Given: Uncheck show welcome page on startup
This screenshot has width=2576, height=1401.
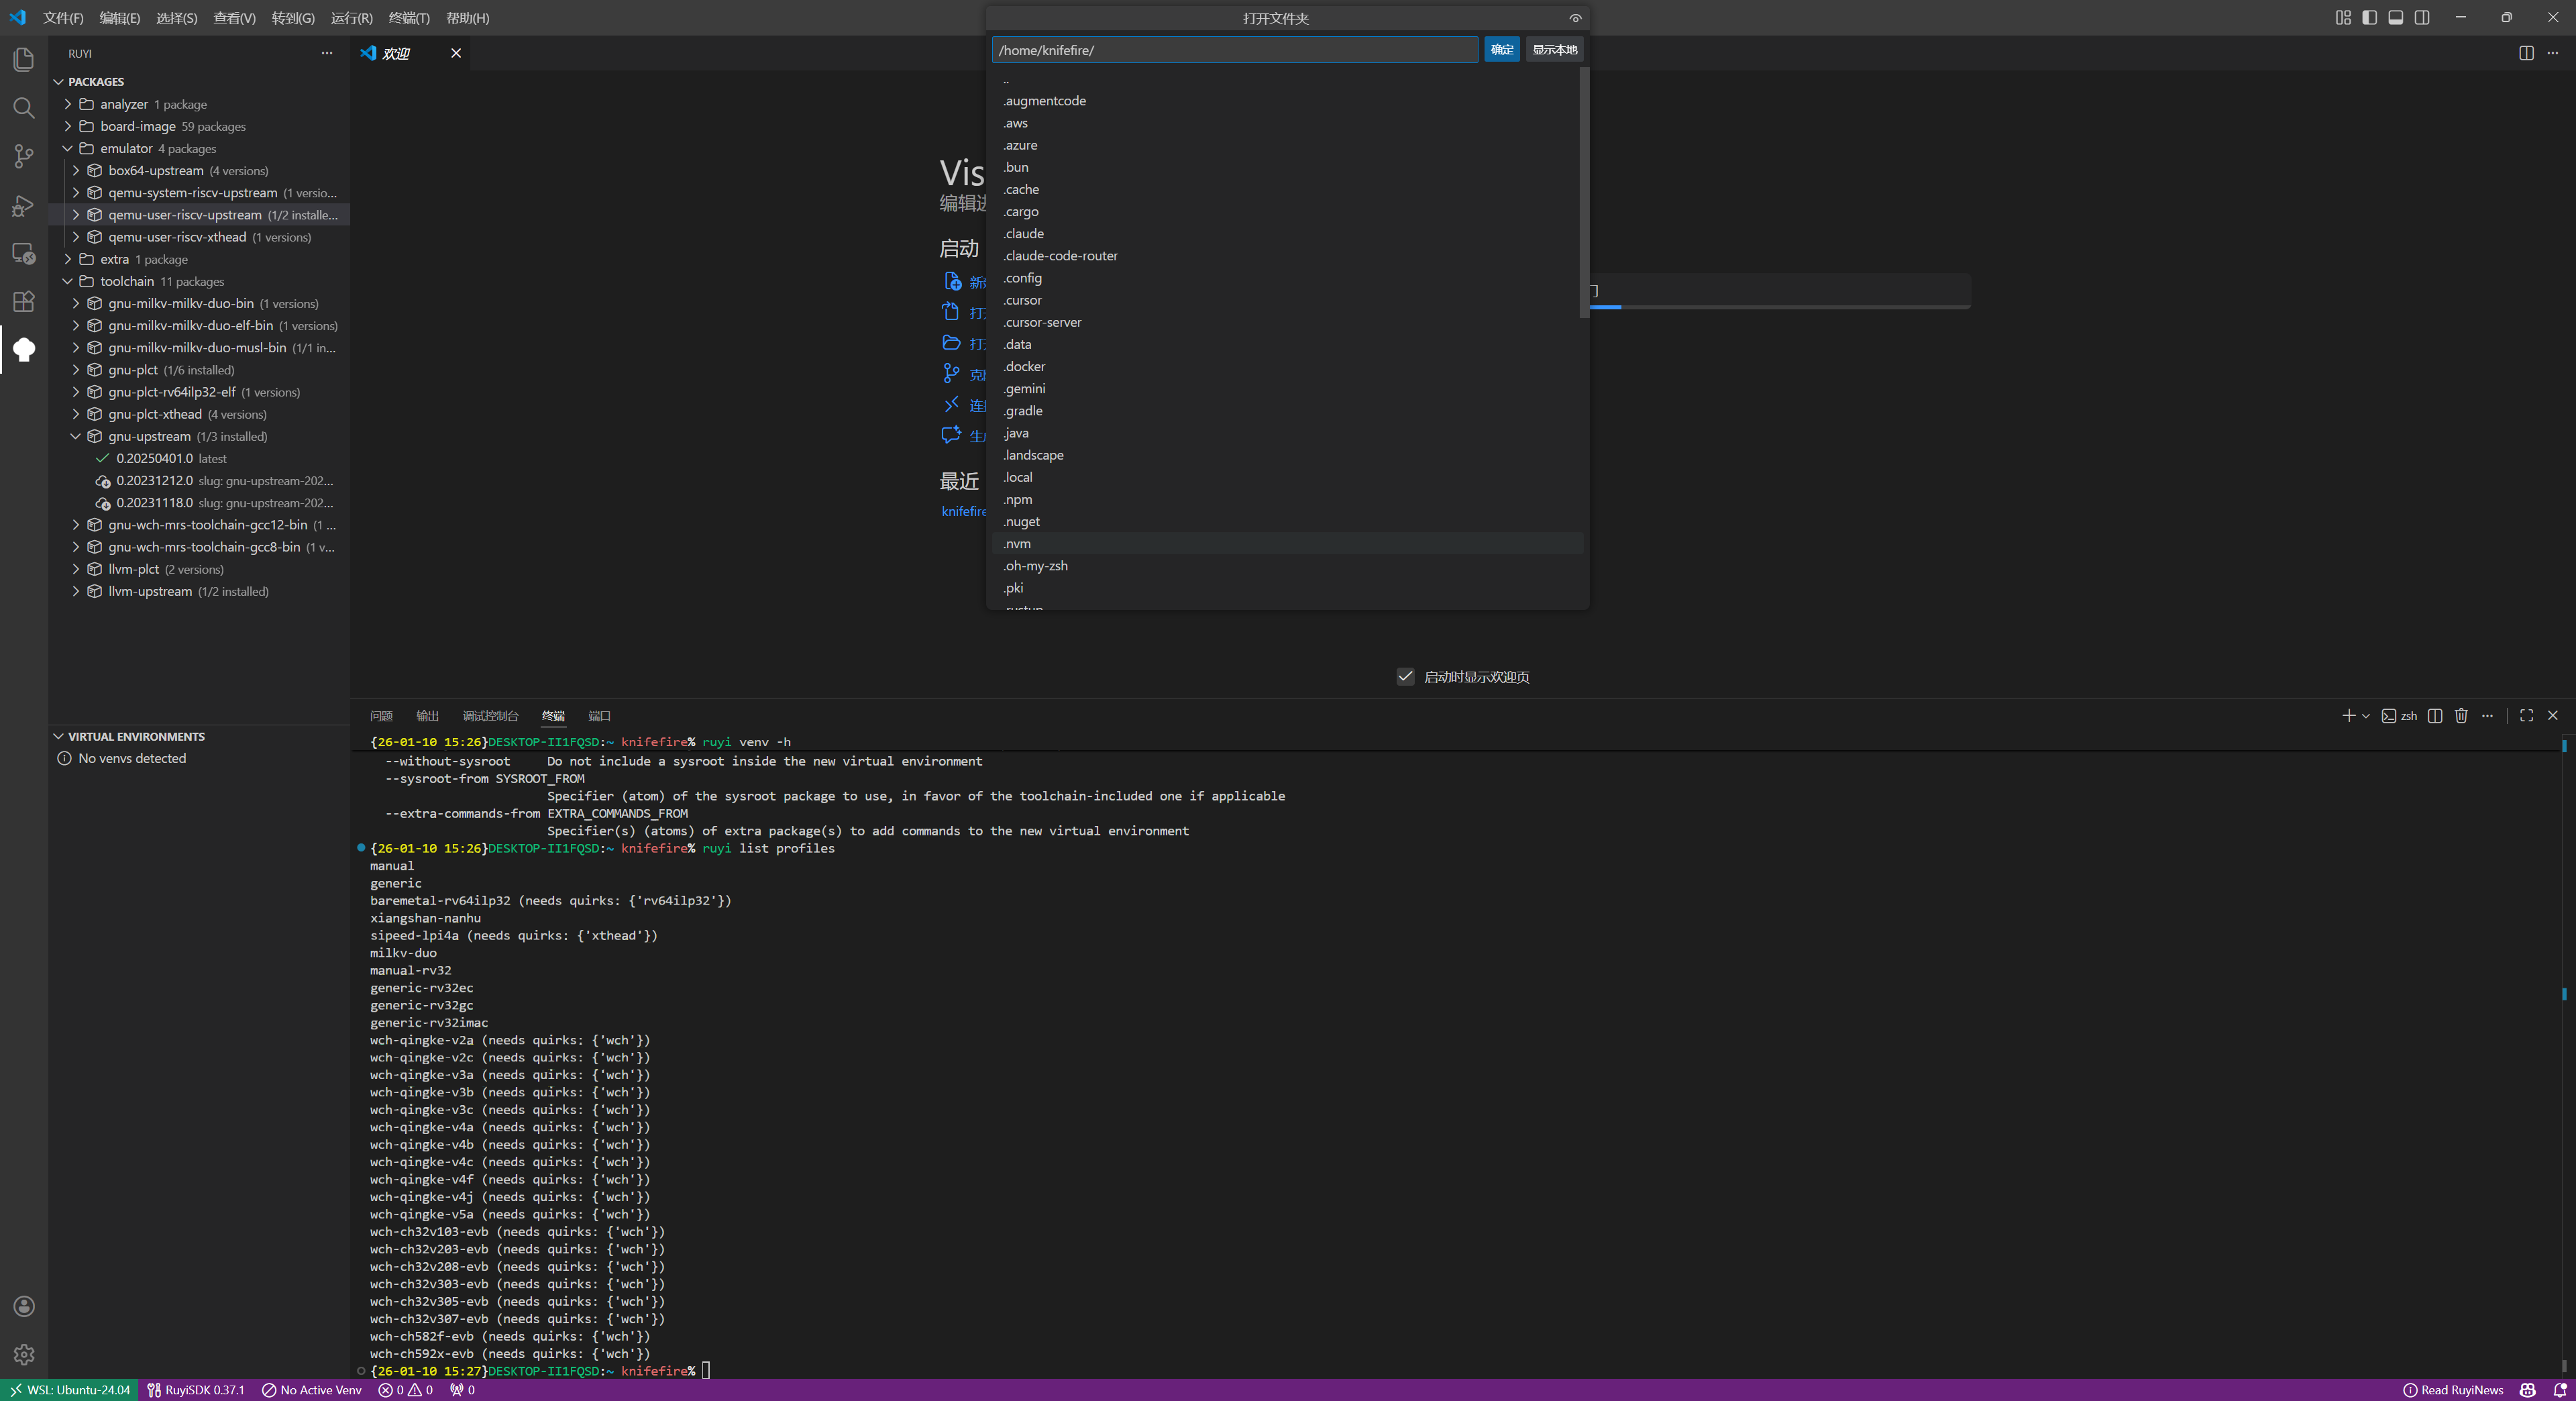Looking at the screenshot, I should [1405, 677].
